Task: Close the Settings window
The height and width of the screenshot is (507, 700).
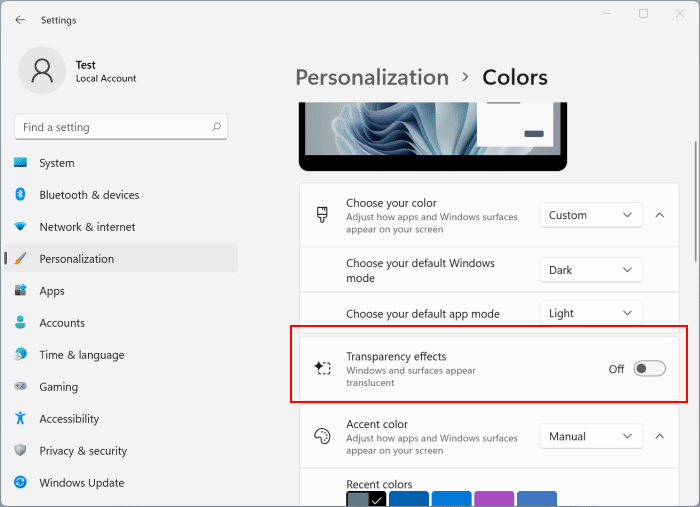Action: 680,13
